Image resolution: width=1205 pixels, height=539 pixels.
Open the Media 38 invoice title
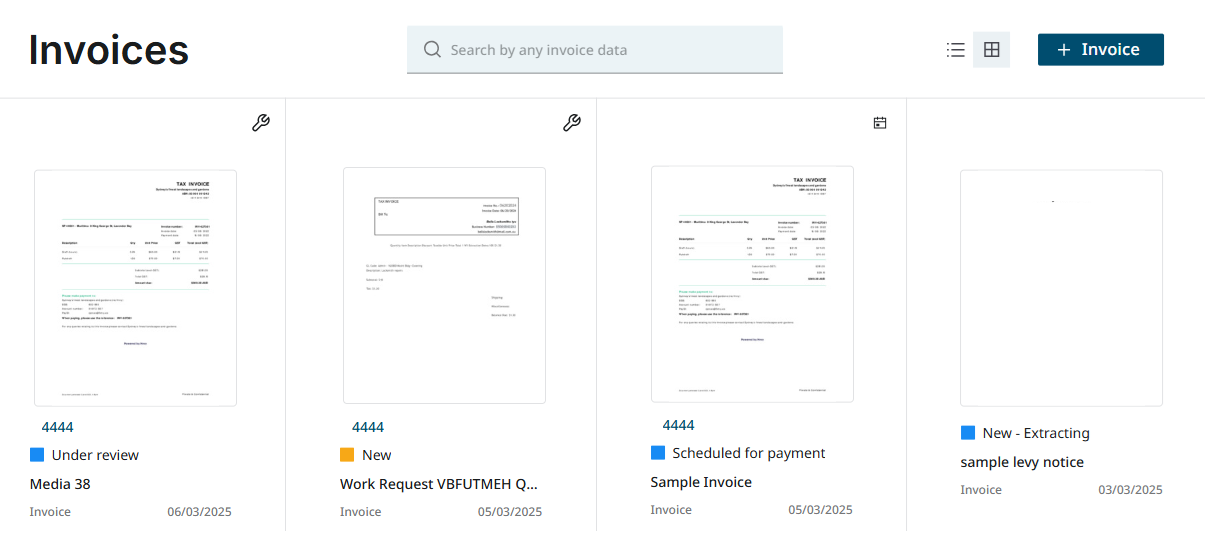click(61, 484)
